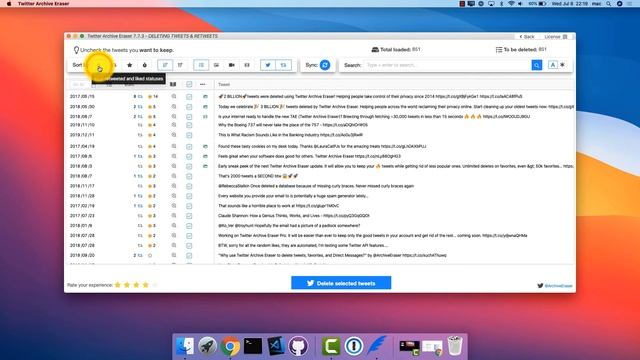Uncheck the 2017/04/19 cookies tweet checkbox

[189, 146]
